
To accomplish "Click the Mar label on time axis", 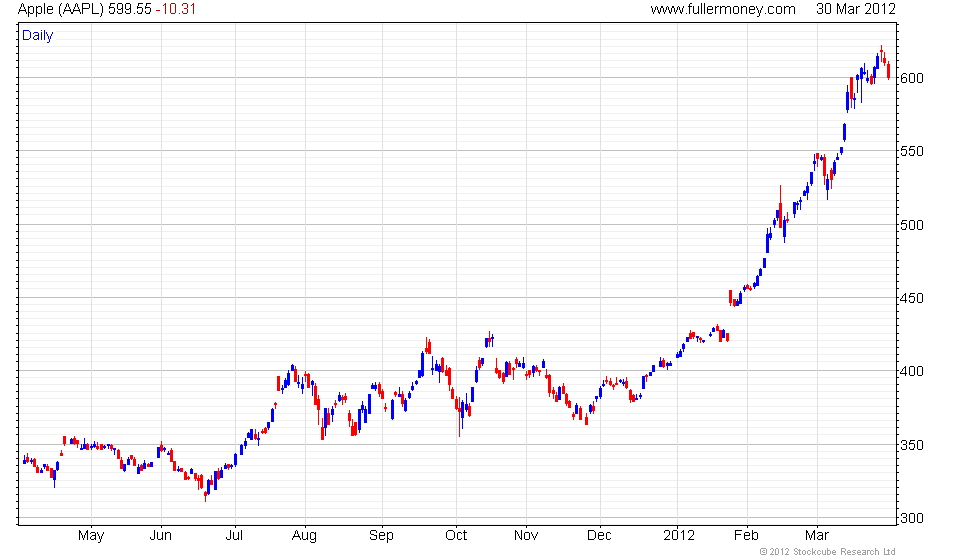I will click(x=817, y=536).
